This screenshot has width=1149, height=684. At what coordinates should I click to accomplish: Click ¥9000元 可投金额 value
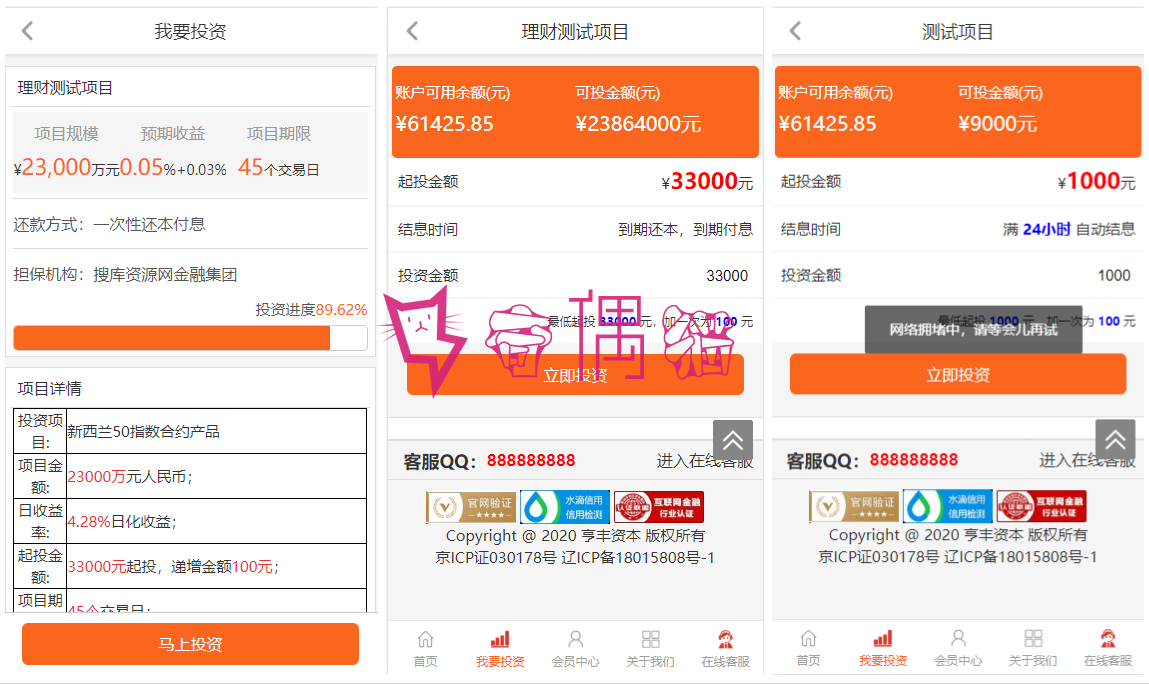coord(997,124)
